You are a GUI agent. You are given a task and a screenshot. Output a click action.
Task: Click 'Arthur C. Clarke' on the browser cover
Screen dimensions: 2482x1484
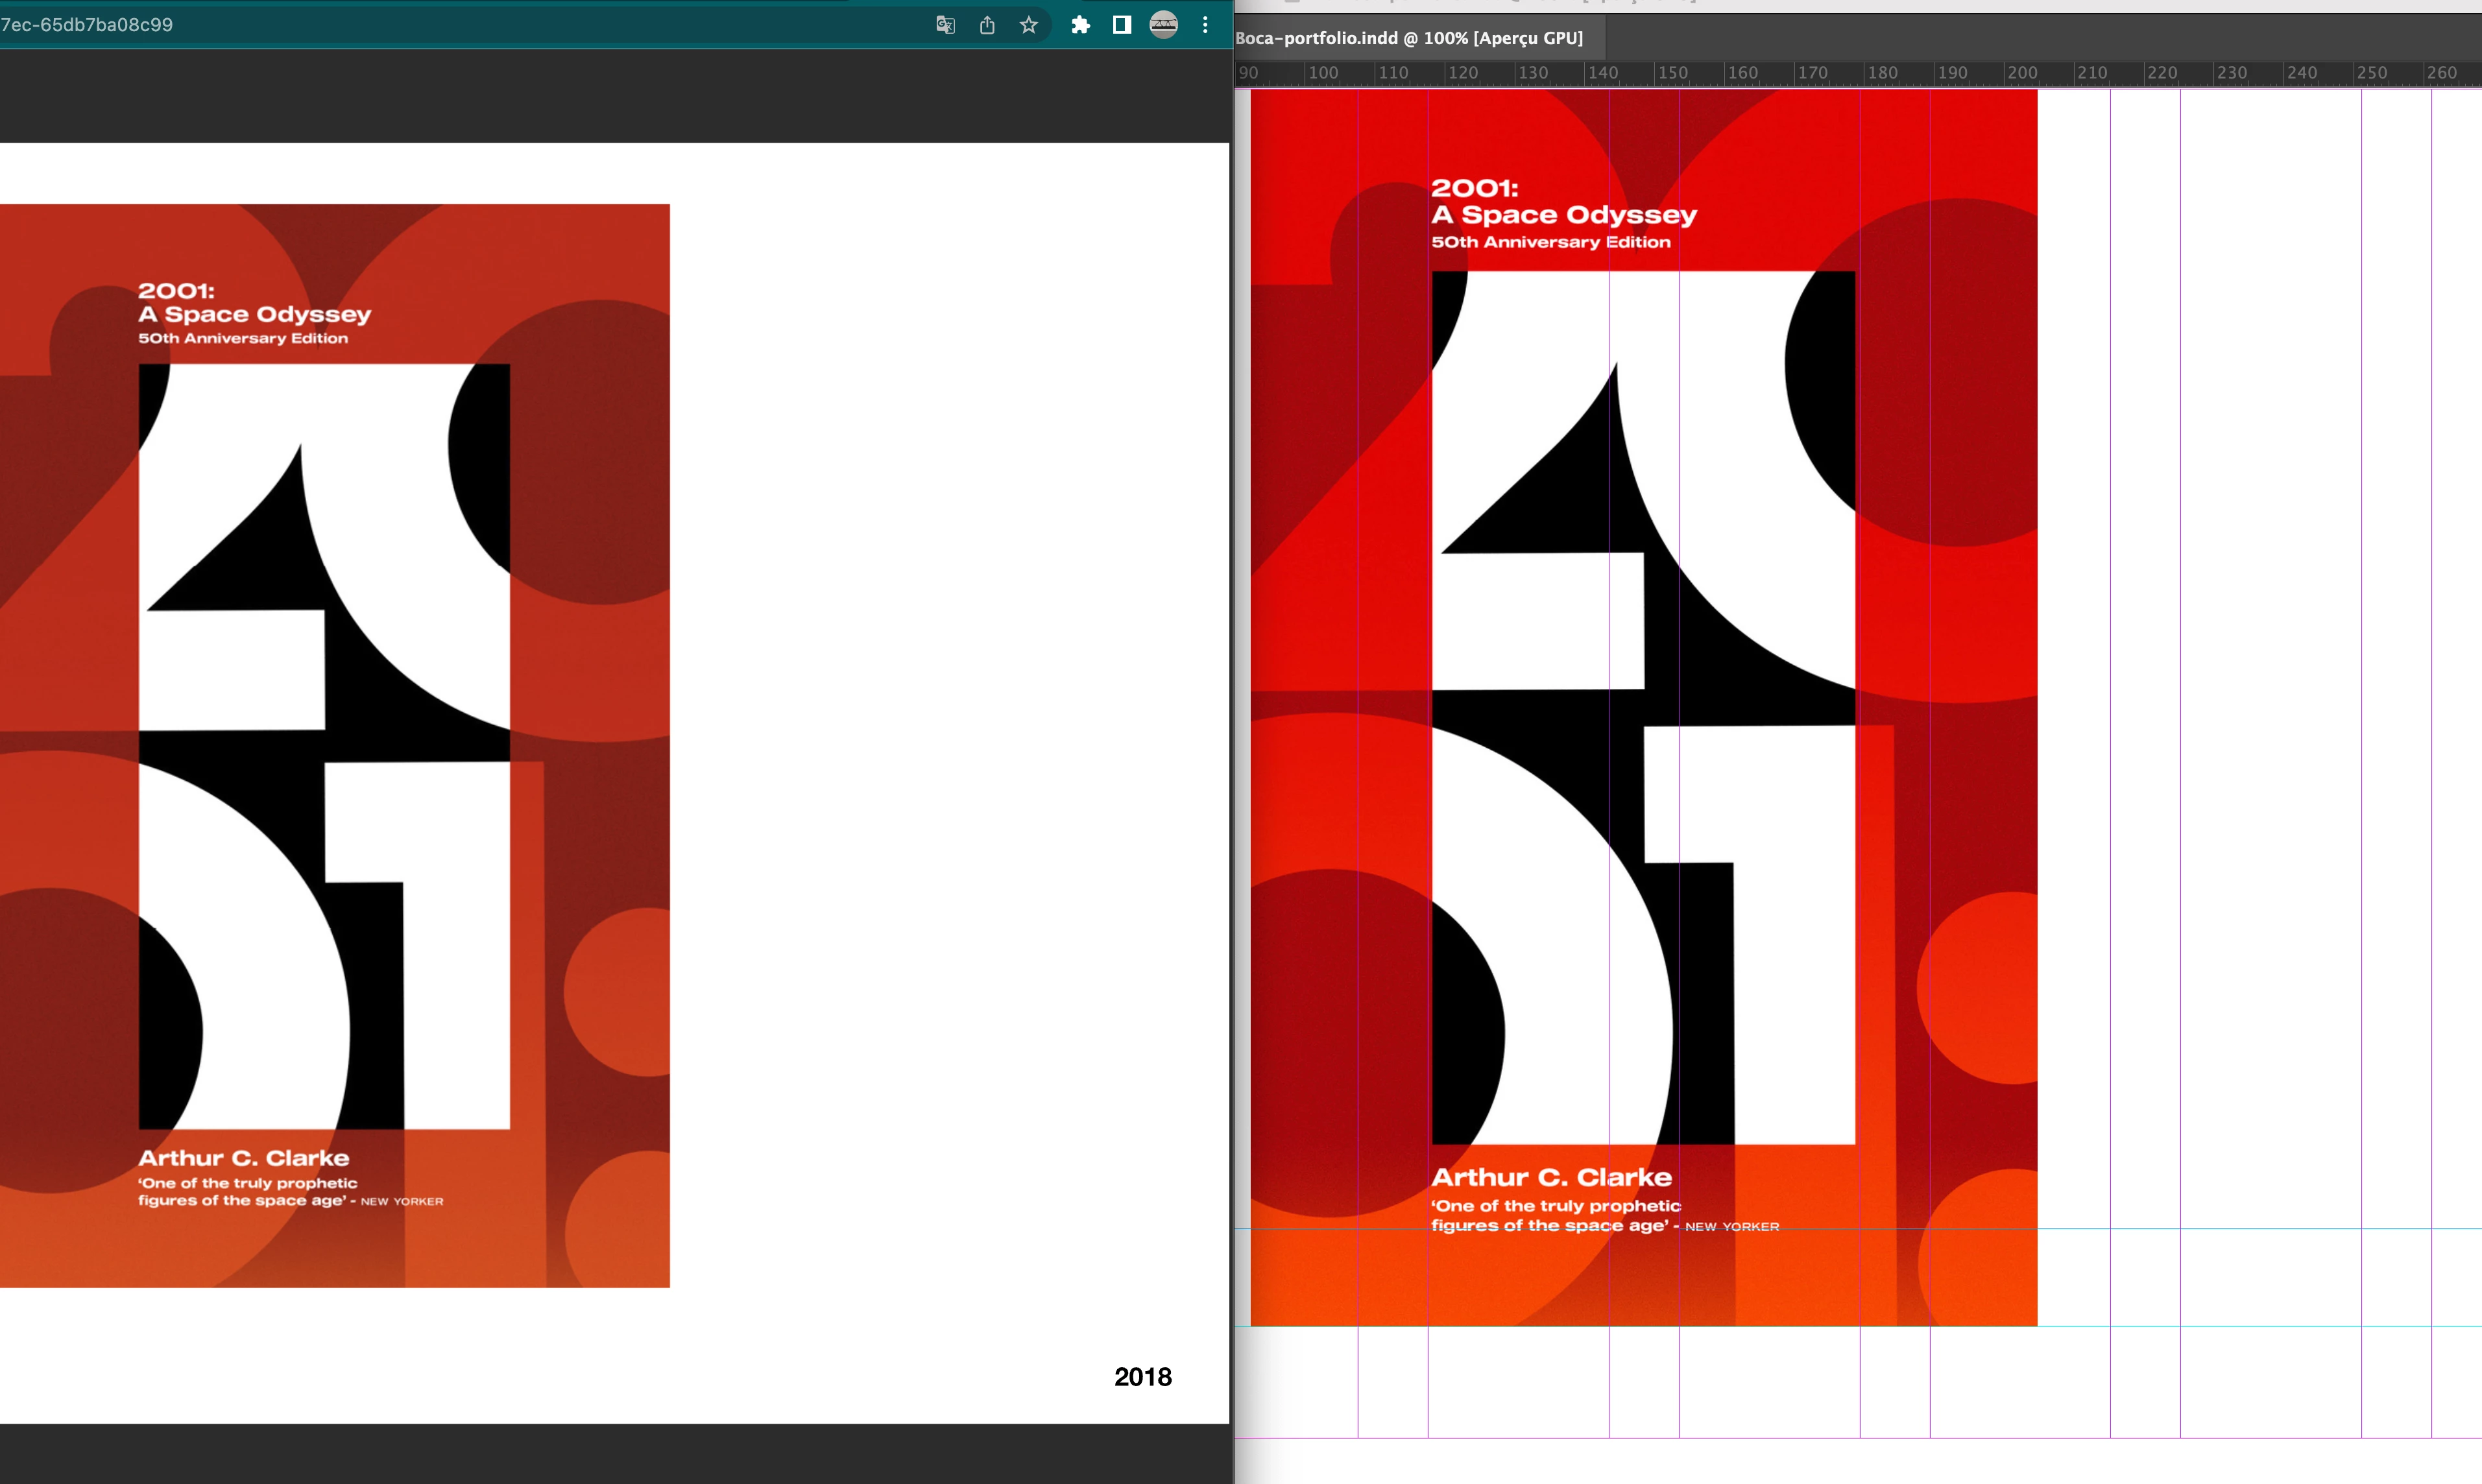tap(244, 1158)
